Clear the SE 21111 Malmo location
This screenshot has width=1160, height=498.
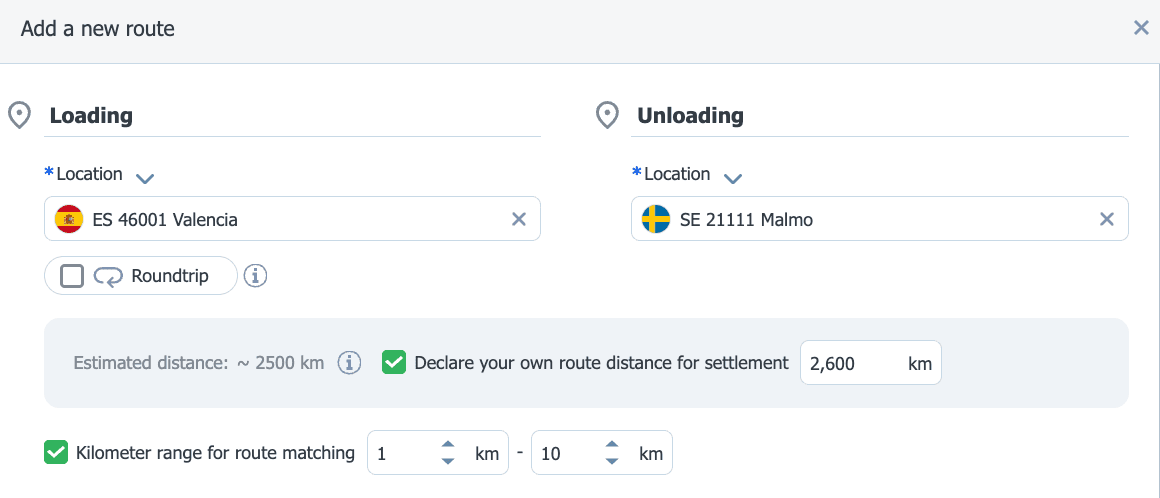click(x=1107, y=219)
